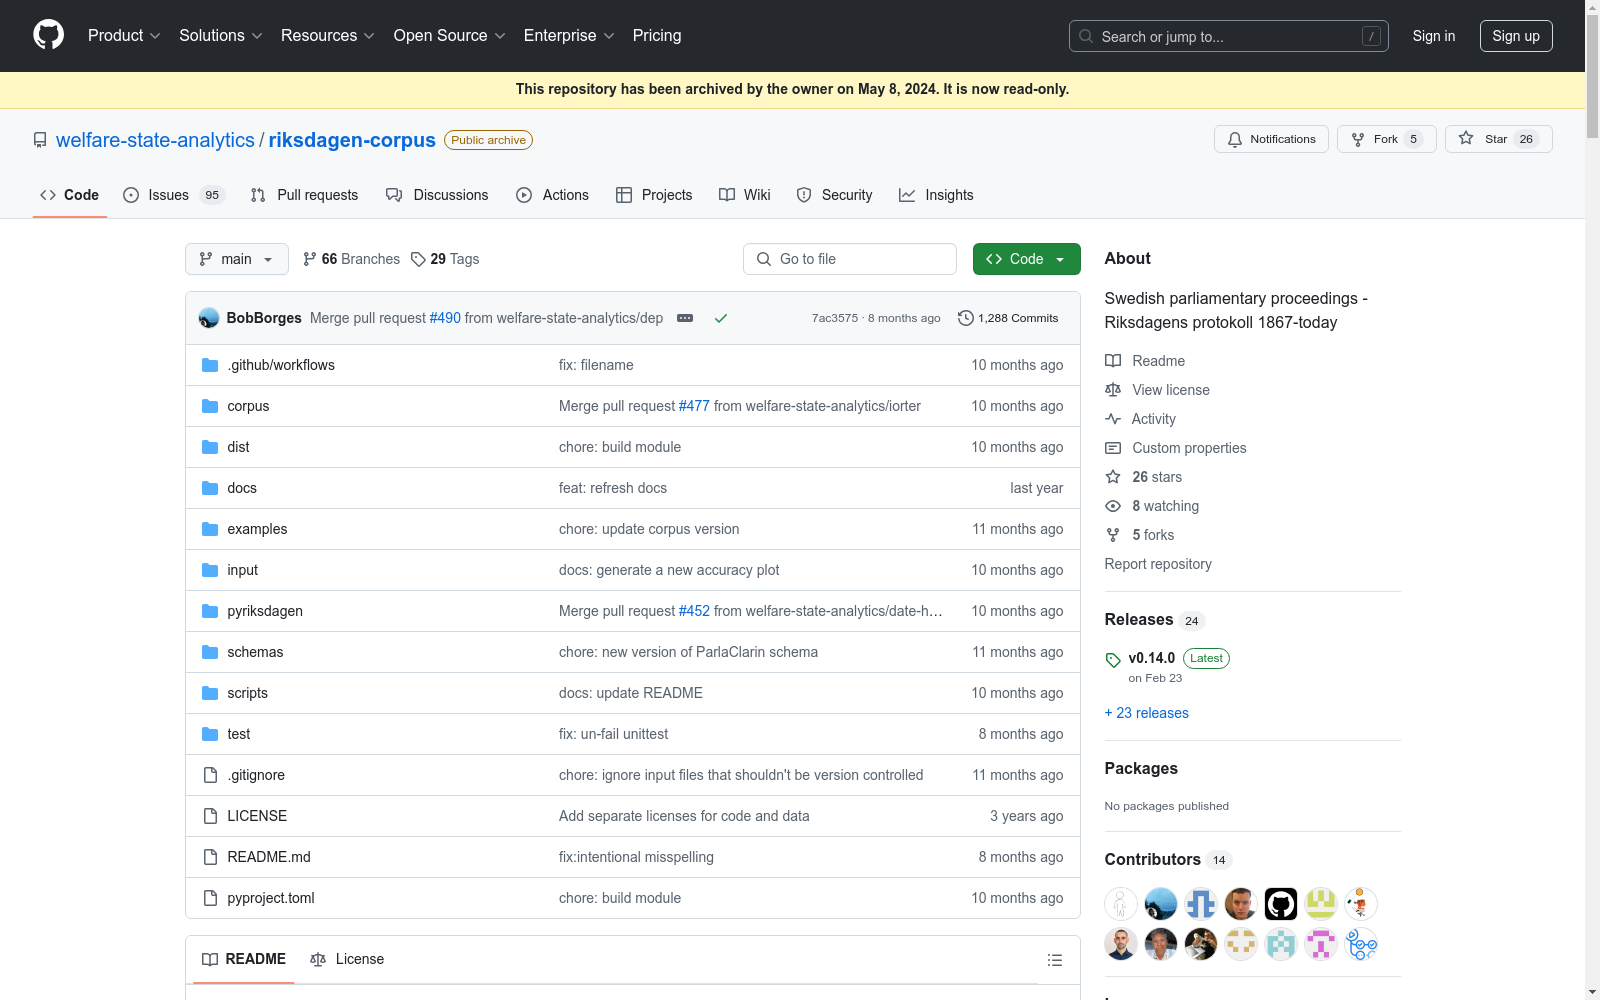
Task: View the green checkmark build status
Action: tap(721, 318)
